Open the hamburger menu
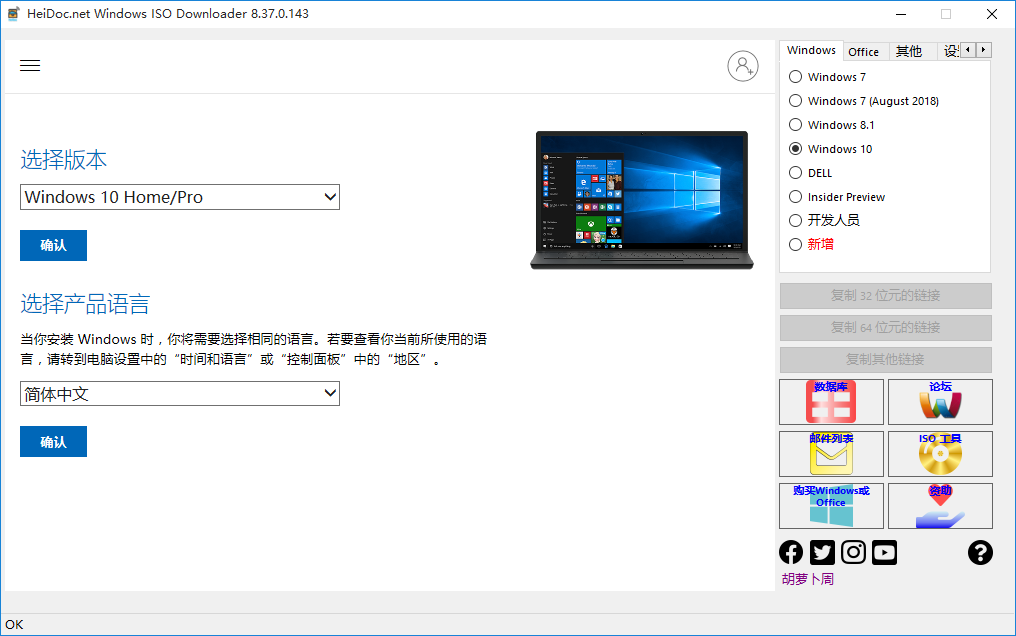 pos(30,65)
